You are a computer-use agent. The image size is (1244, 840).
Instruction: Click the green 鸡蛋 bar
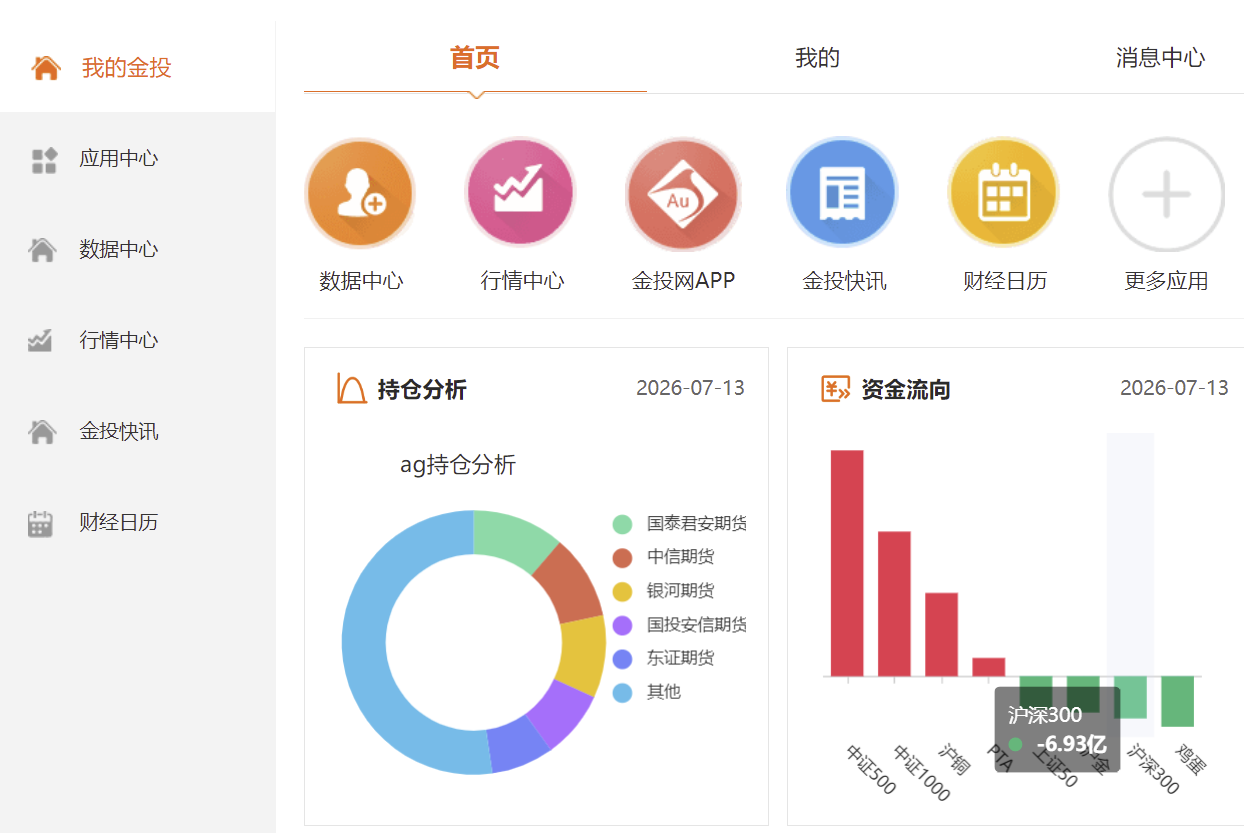(1177, 701)
